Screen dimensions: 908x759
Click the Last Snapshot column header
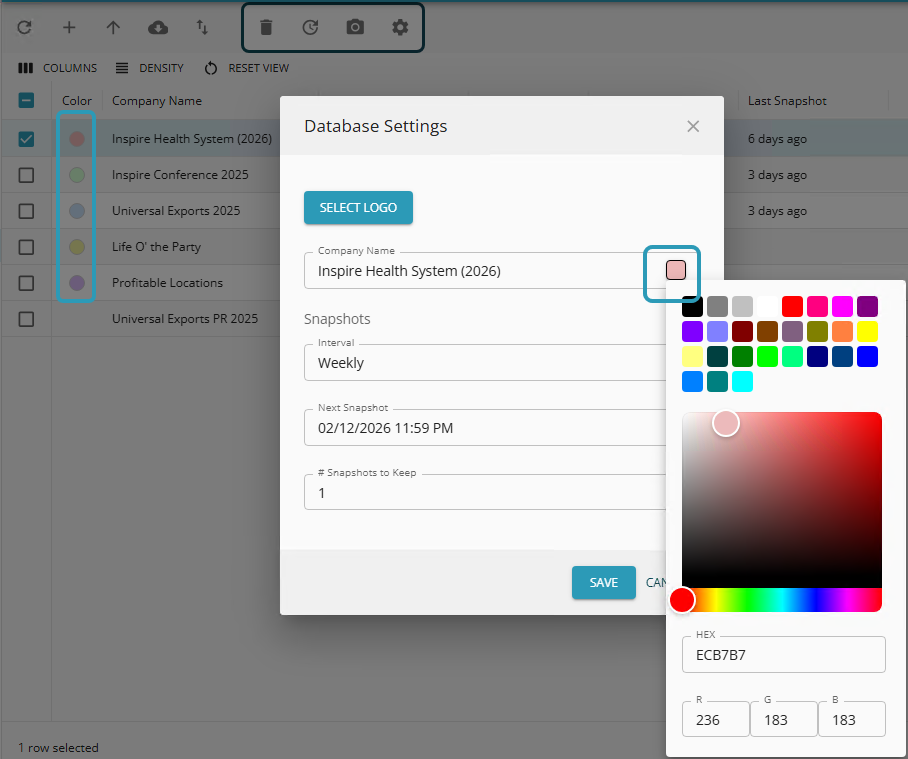click(787, 101)
